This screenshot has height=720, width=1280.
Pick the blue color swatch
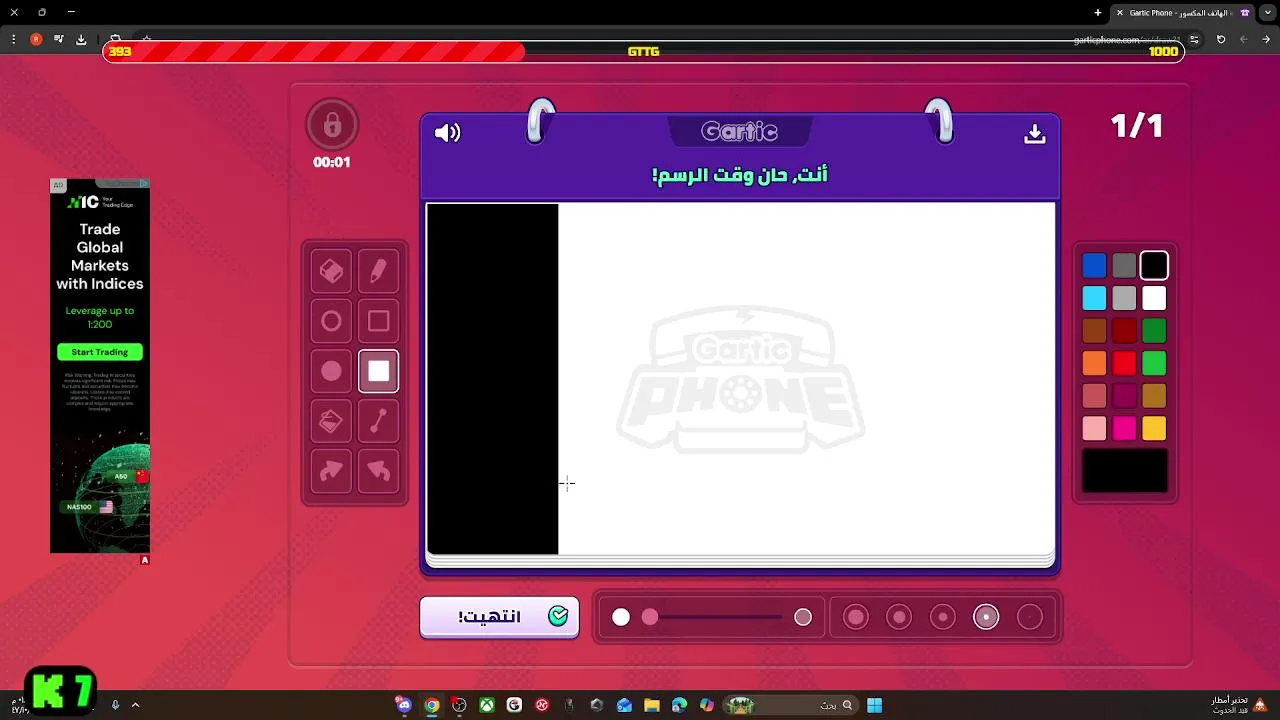click(1094, 265)
